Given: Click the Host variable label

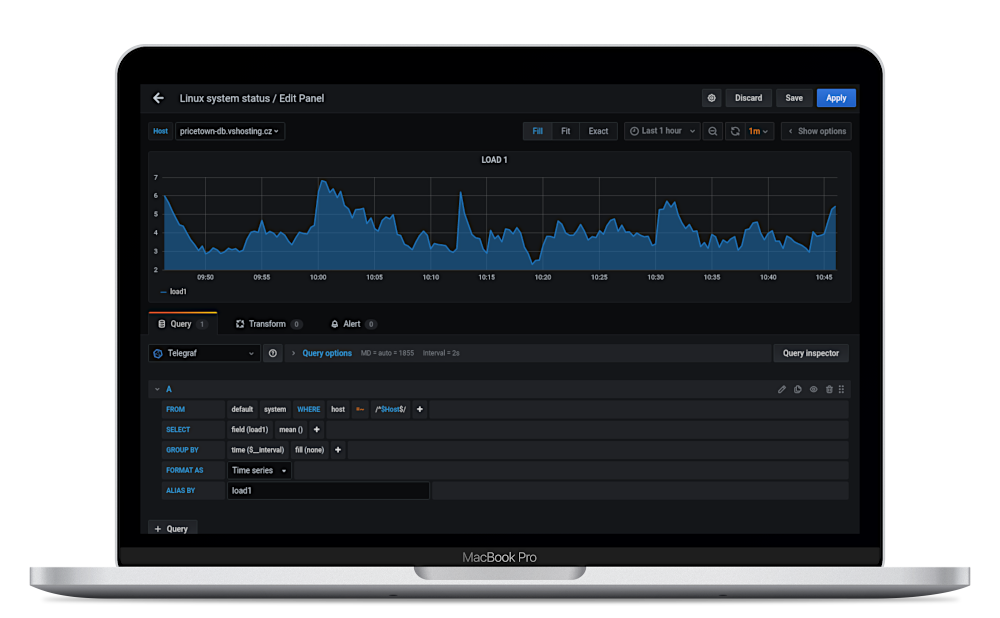Looking at the screenshot, I should 161,131.
